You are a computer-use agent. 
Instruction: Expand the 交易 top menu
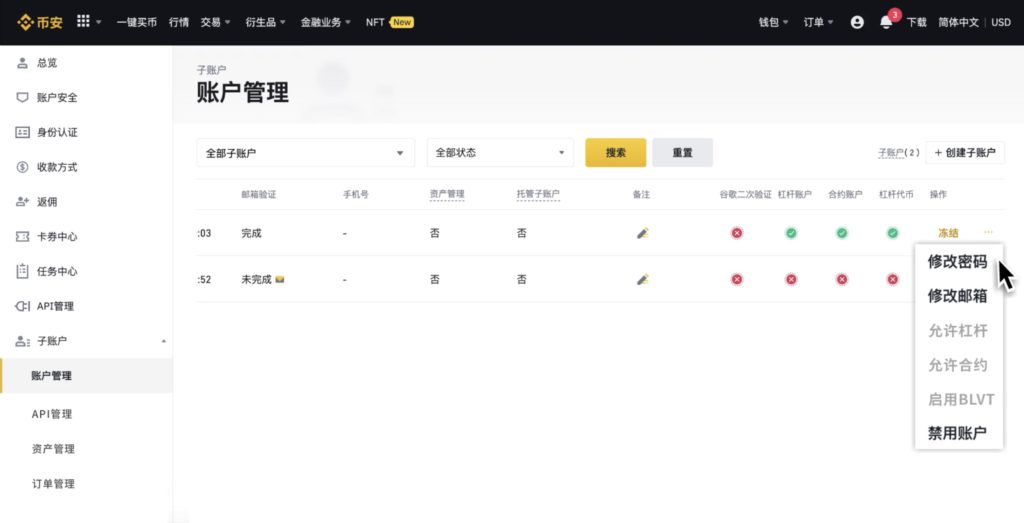pyautogui.click(x=216, y=22)
